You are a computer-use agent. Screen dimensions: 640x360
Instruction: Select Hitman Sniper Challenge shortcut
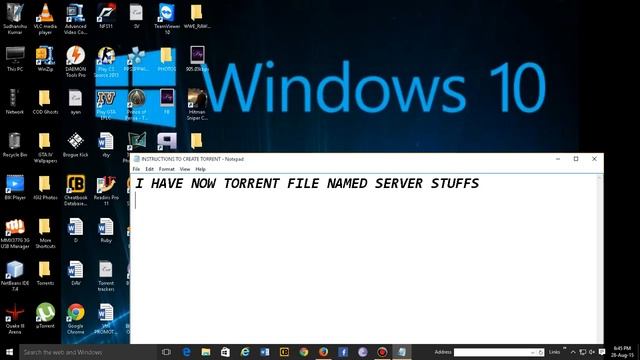(x=197, y=105)
